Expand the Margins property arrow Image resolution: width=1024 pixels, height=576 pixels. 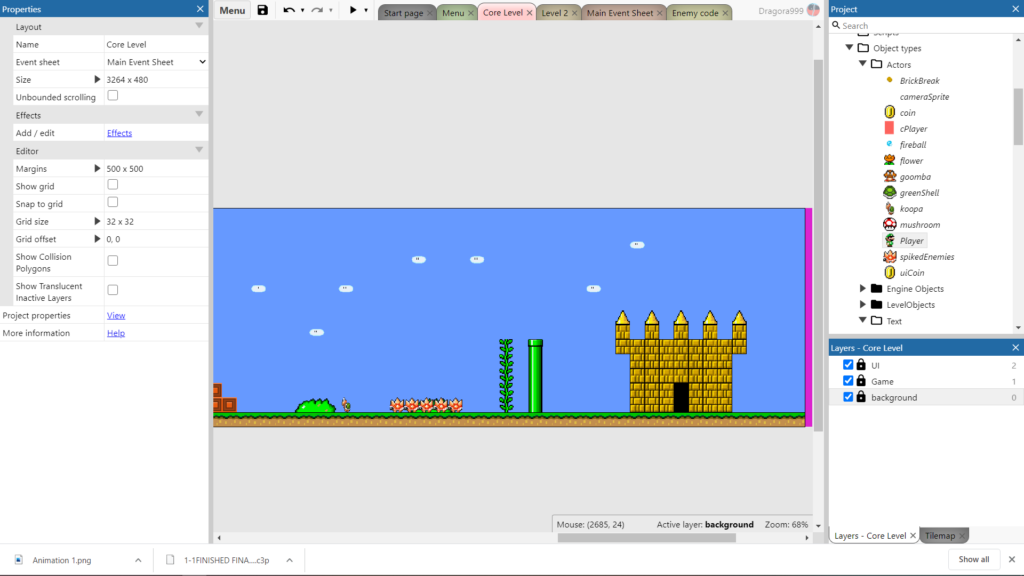pyautogui.click(x=97, y=168)
